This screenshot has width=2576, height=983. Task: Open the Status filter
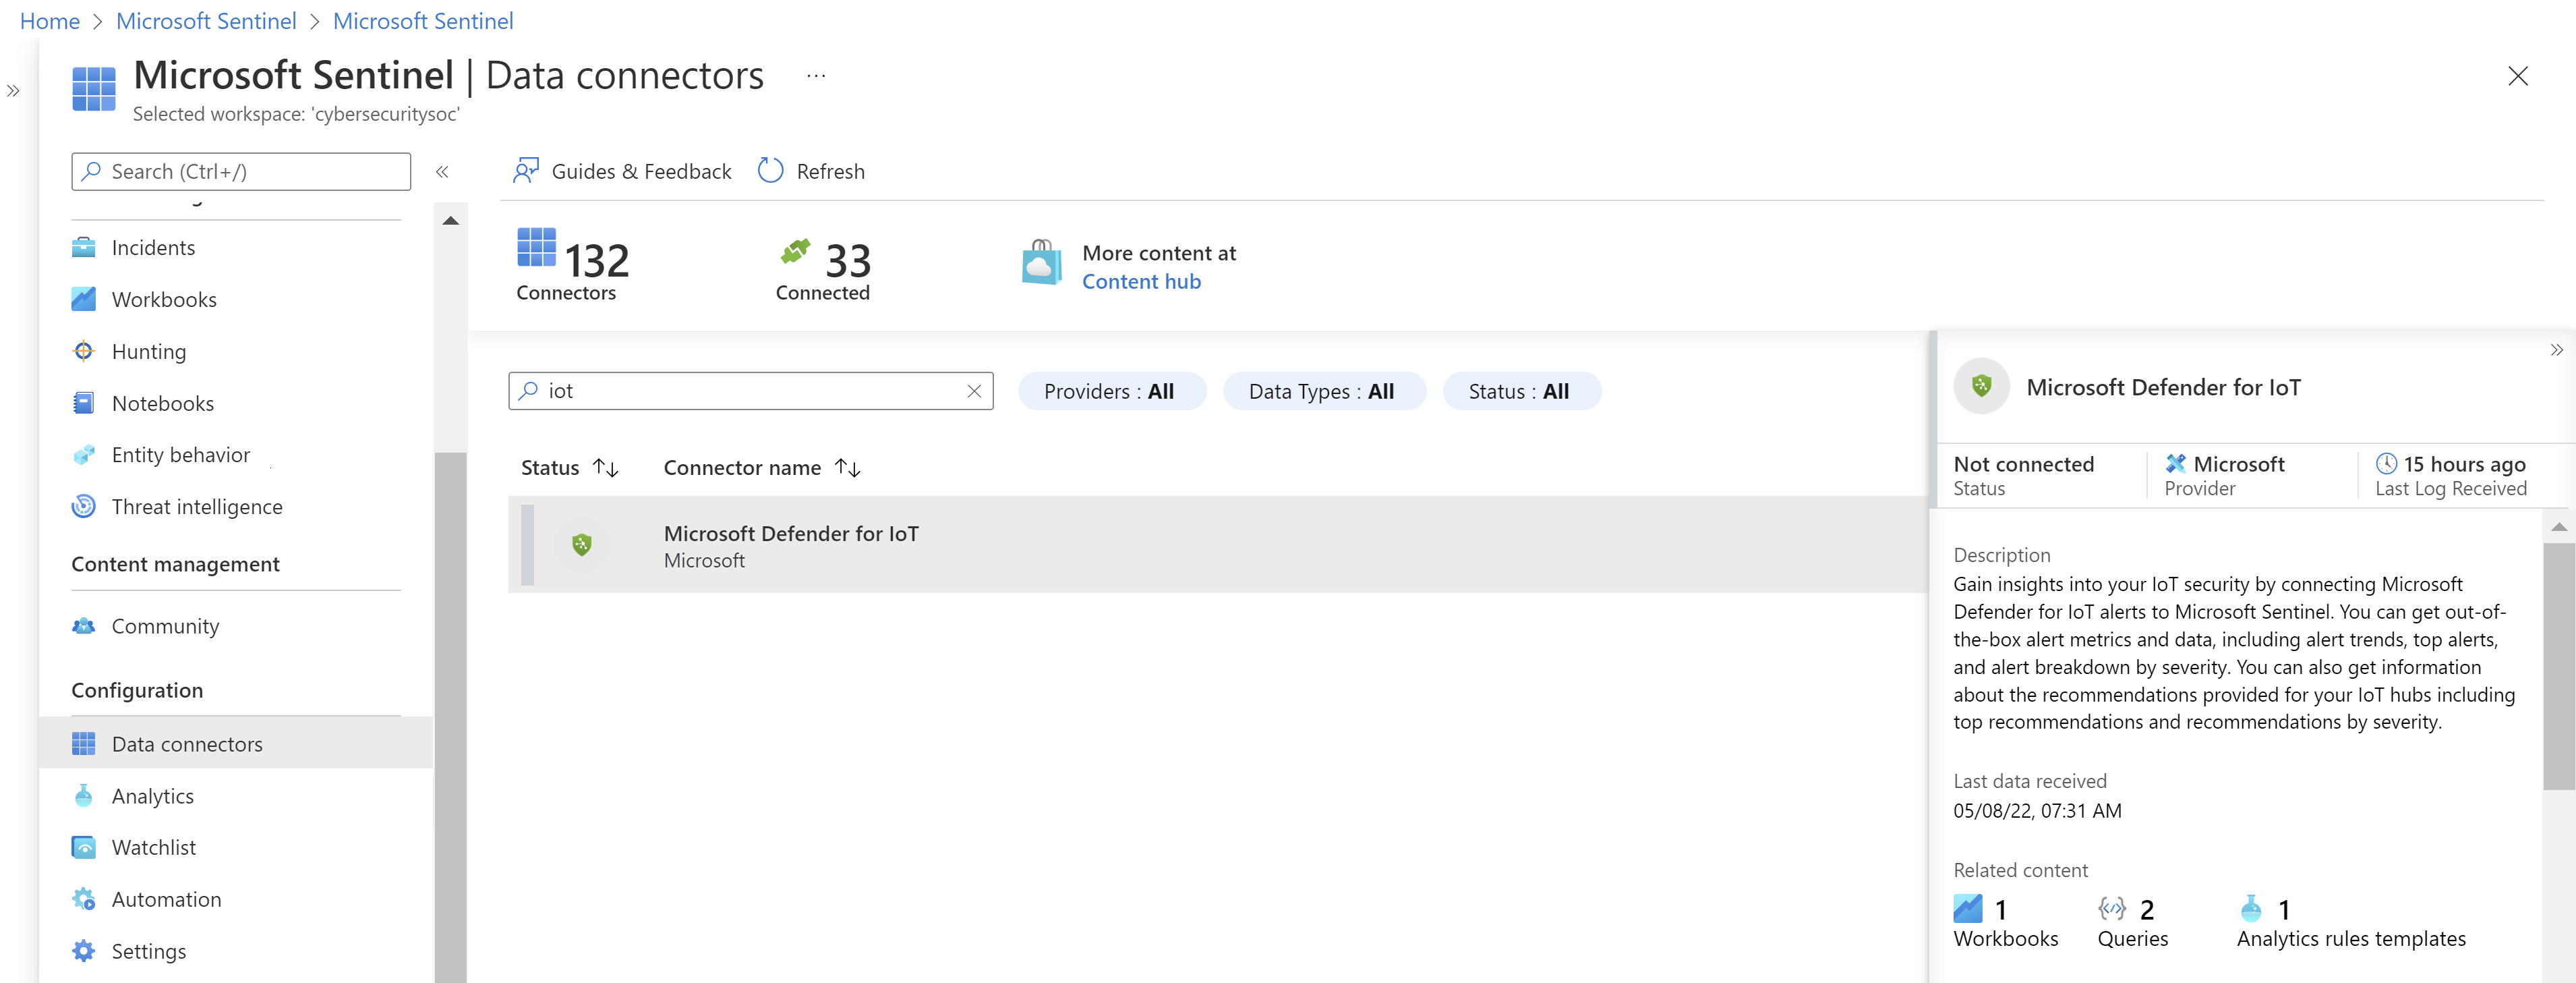(1522, 391)
